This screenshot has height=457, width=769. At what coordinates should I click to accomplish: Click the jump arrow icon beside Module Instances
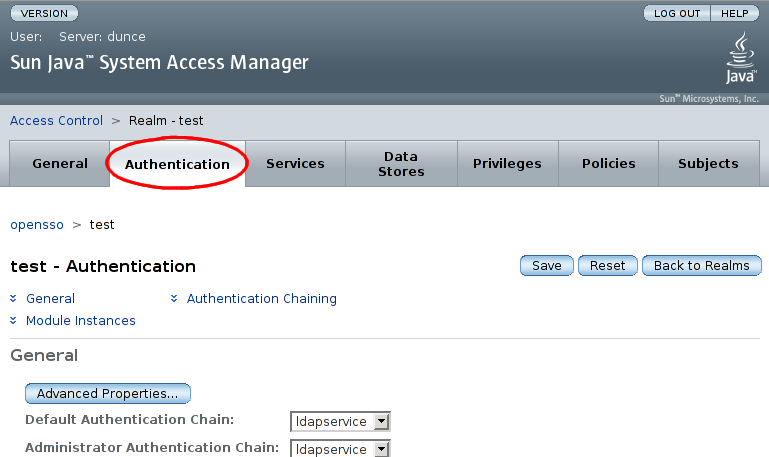pos(13,320)
